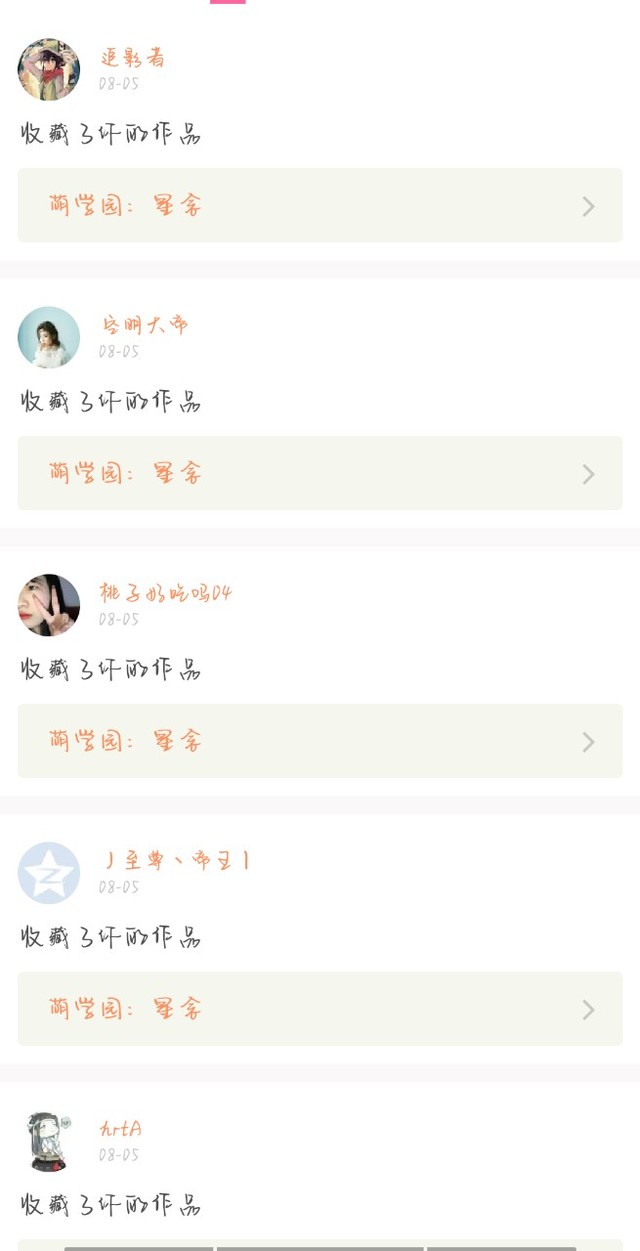Click the 萌学园：星舍 title in the second post
Screen dimensions: 640x1251
[x=126, y=473]
